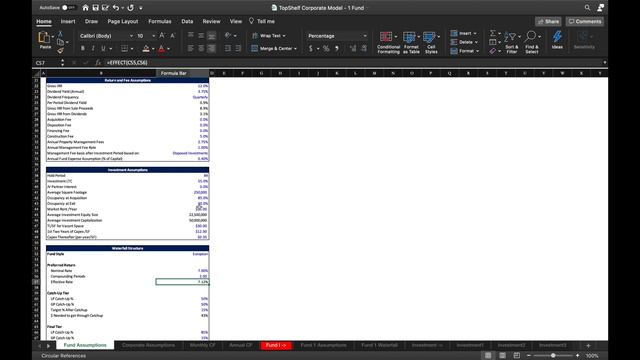Apply Comma Style number format

point(337,49)
